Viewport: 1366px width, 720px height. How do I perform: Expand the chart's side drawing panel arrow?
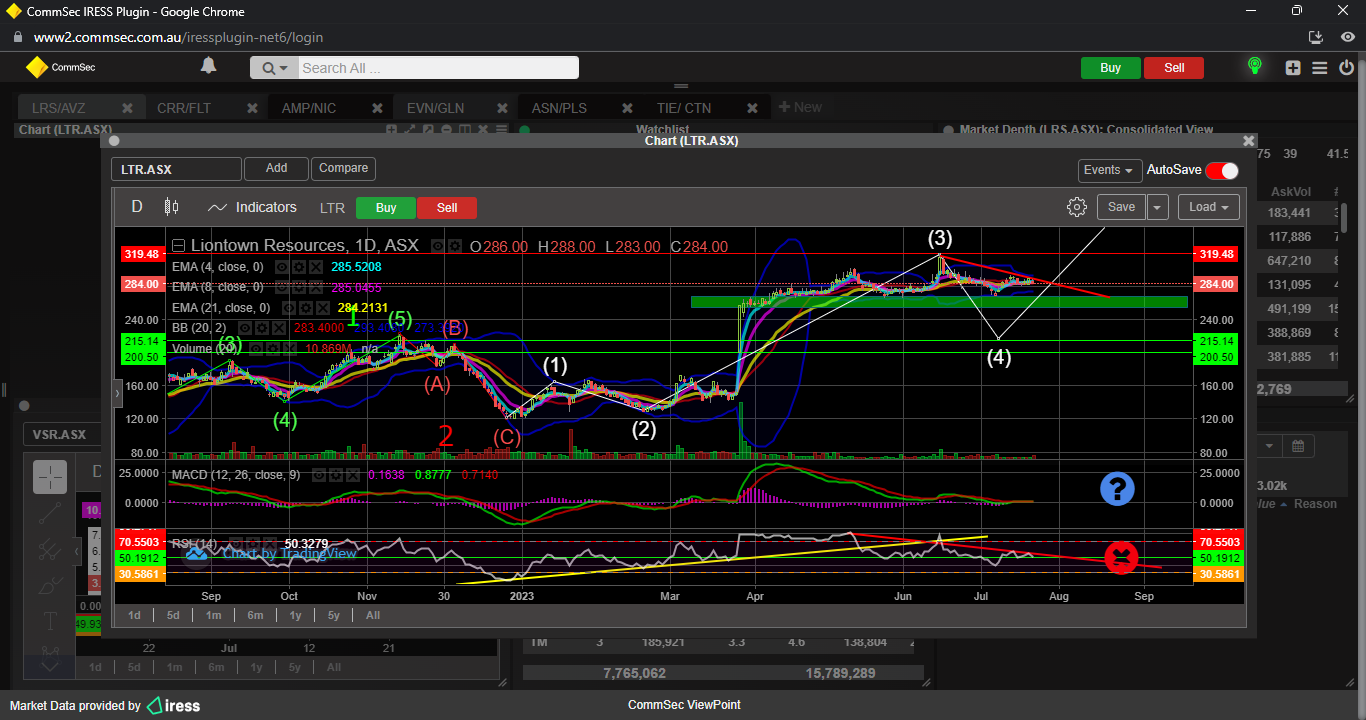pyautogui.click(x=117, y=394)
